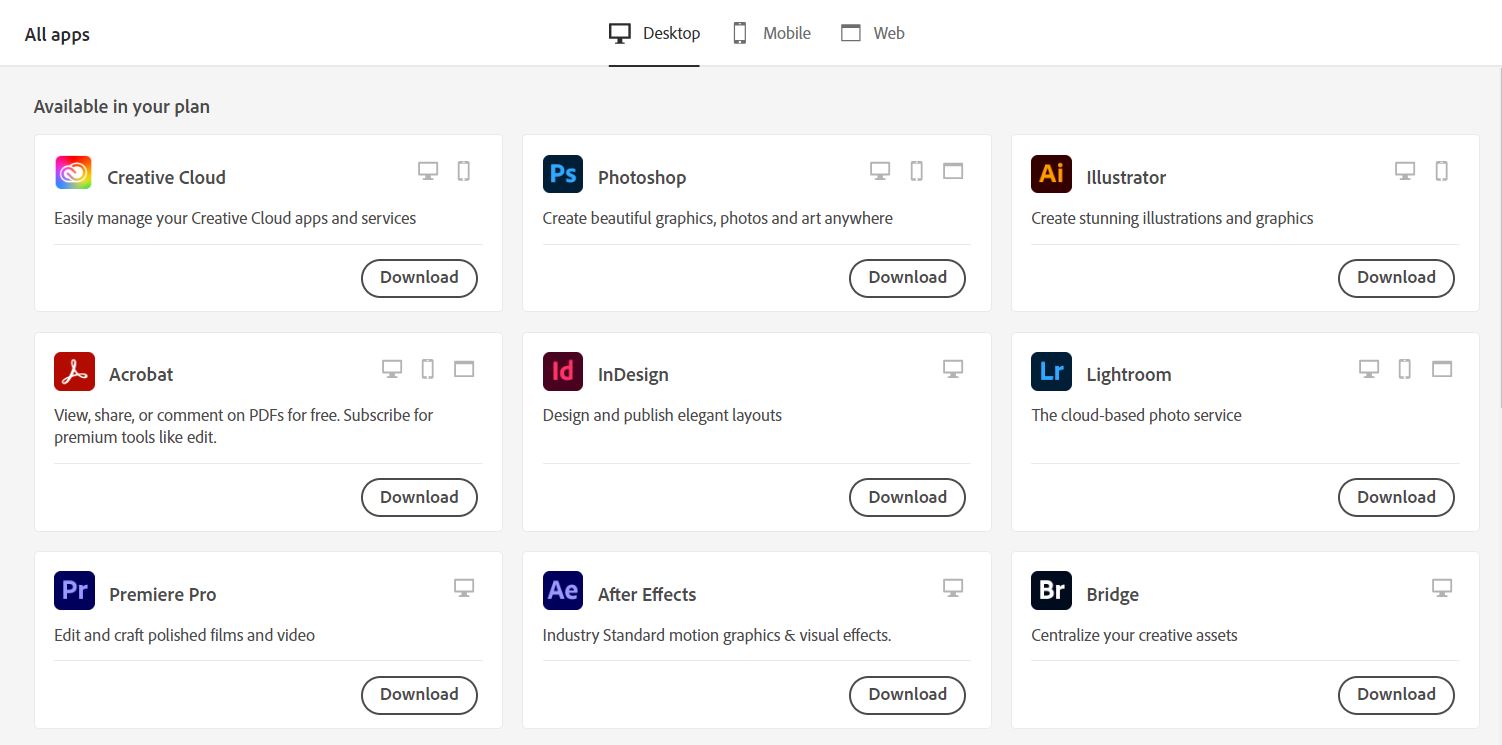Download Photoshop
1502x745 pixels.
point(907,278)
